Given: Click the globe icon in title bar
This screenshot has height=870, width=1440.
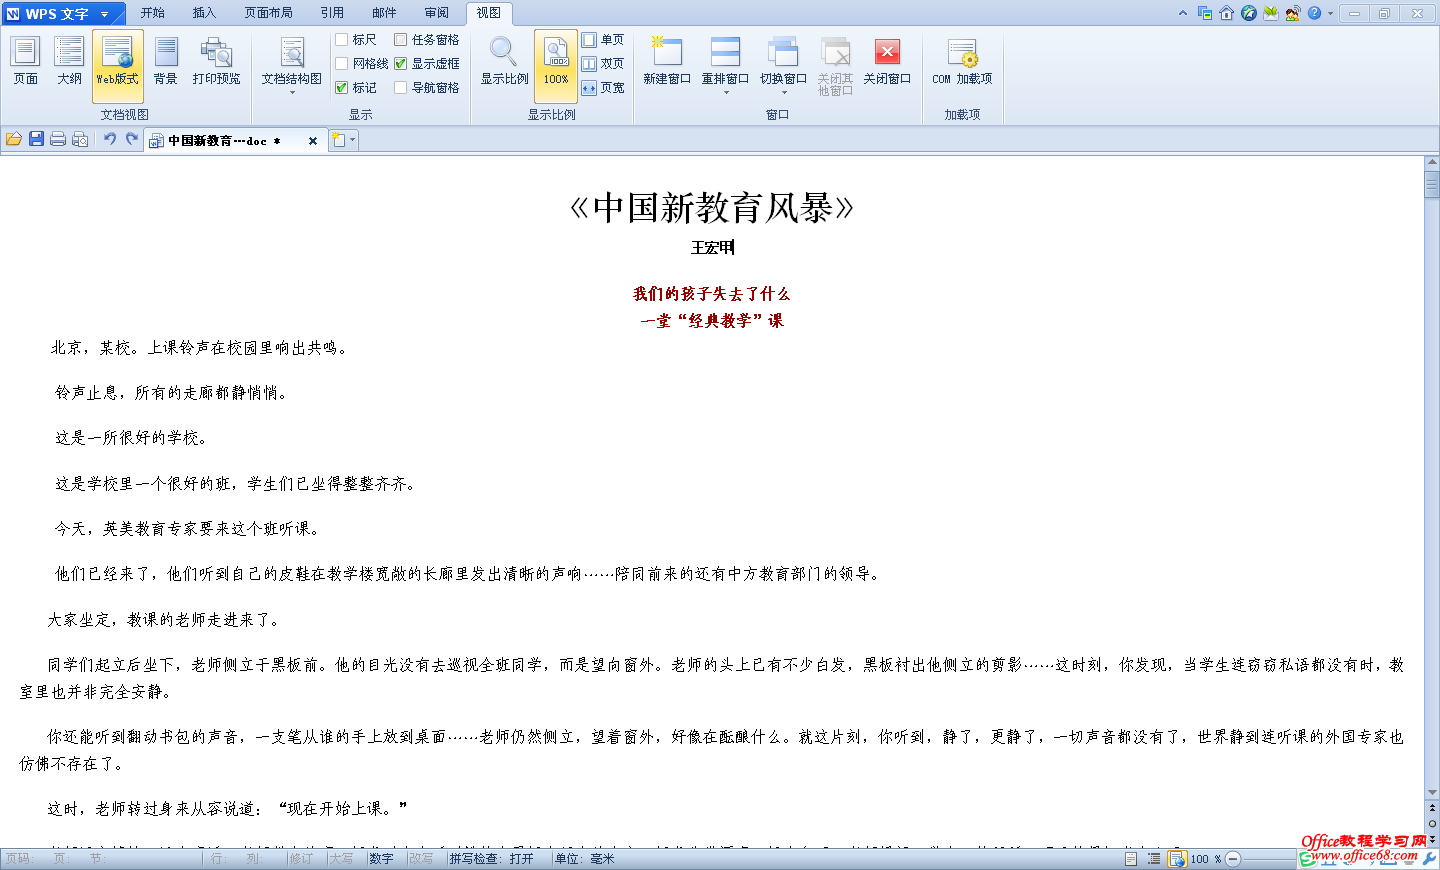Looking at the screenshot, I should tap(1249, 13).
